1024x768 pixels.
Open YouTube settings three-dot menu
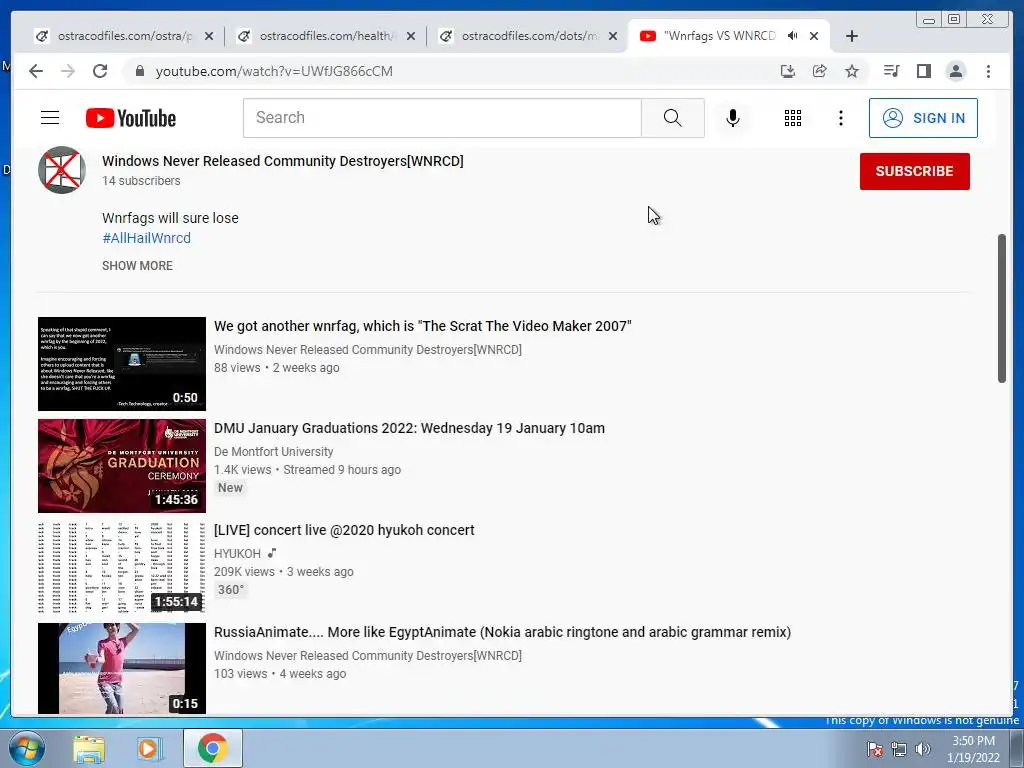(x=840, y=118)
